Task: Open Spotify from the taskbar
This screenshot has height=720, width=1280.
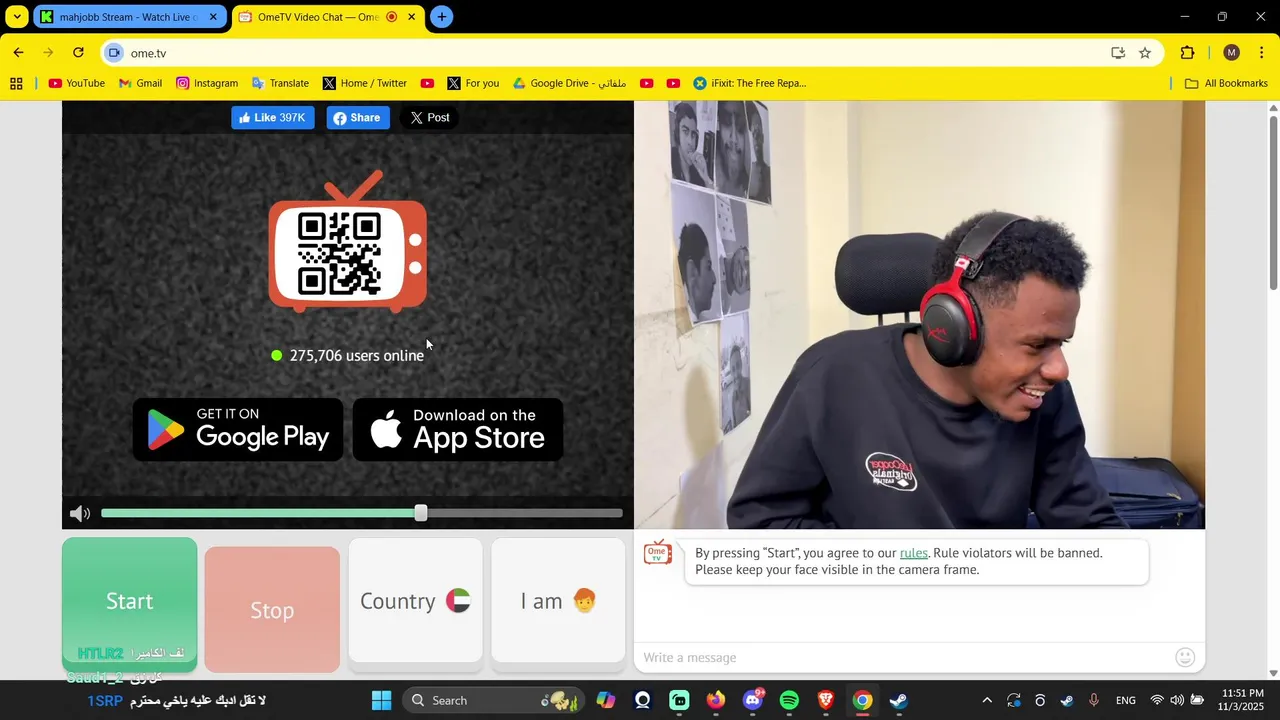Action: coord(789,700)
